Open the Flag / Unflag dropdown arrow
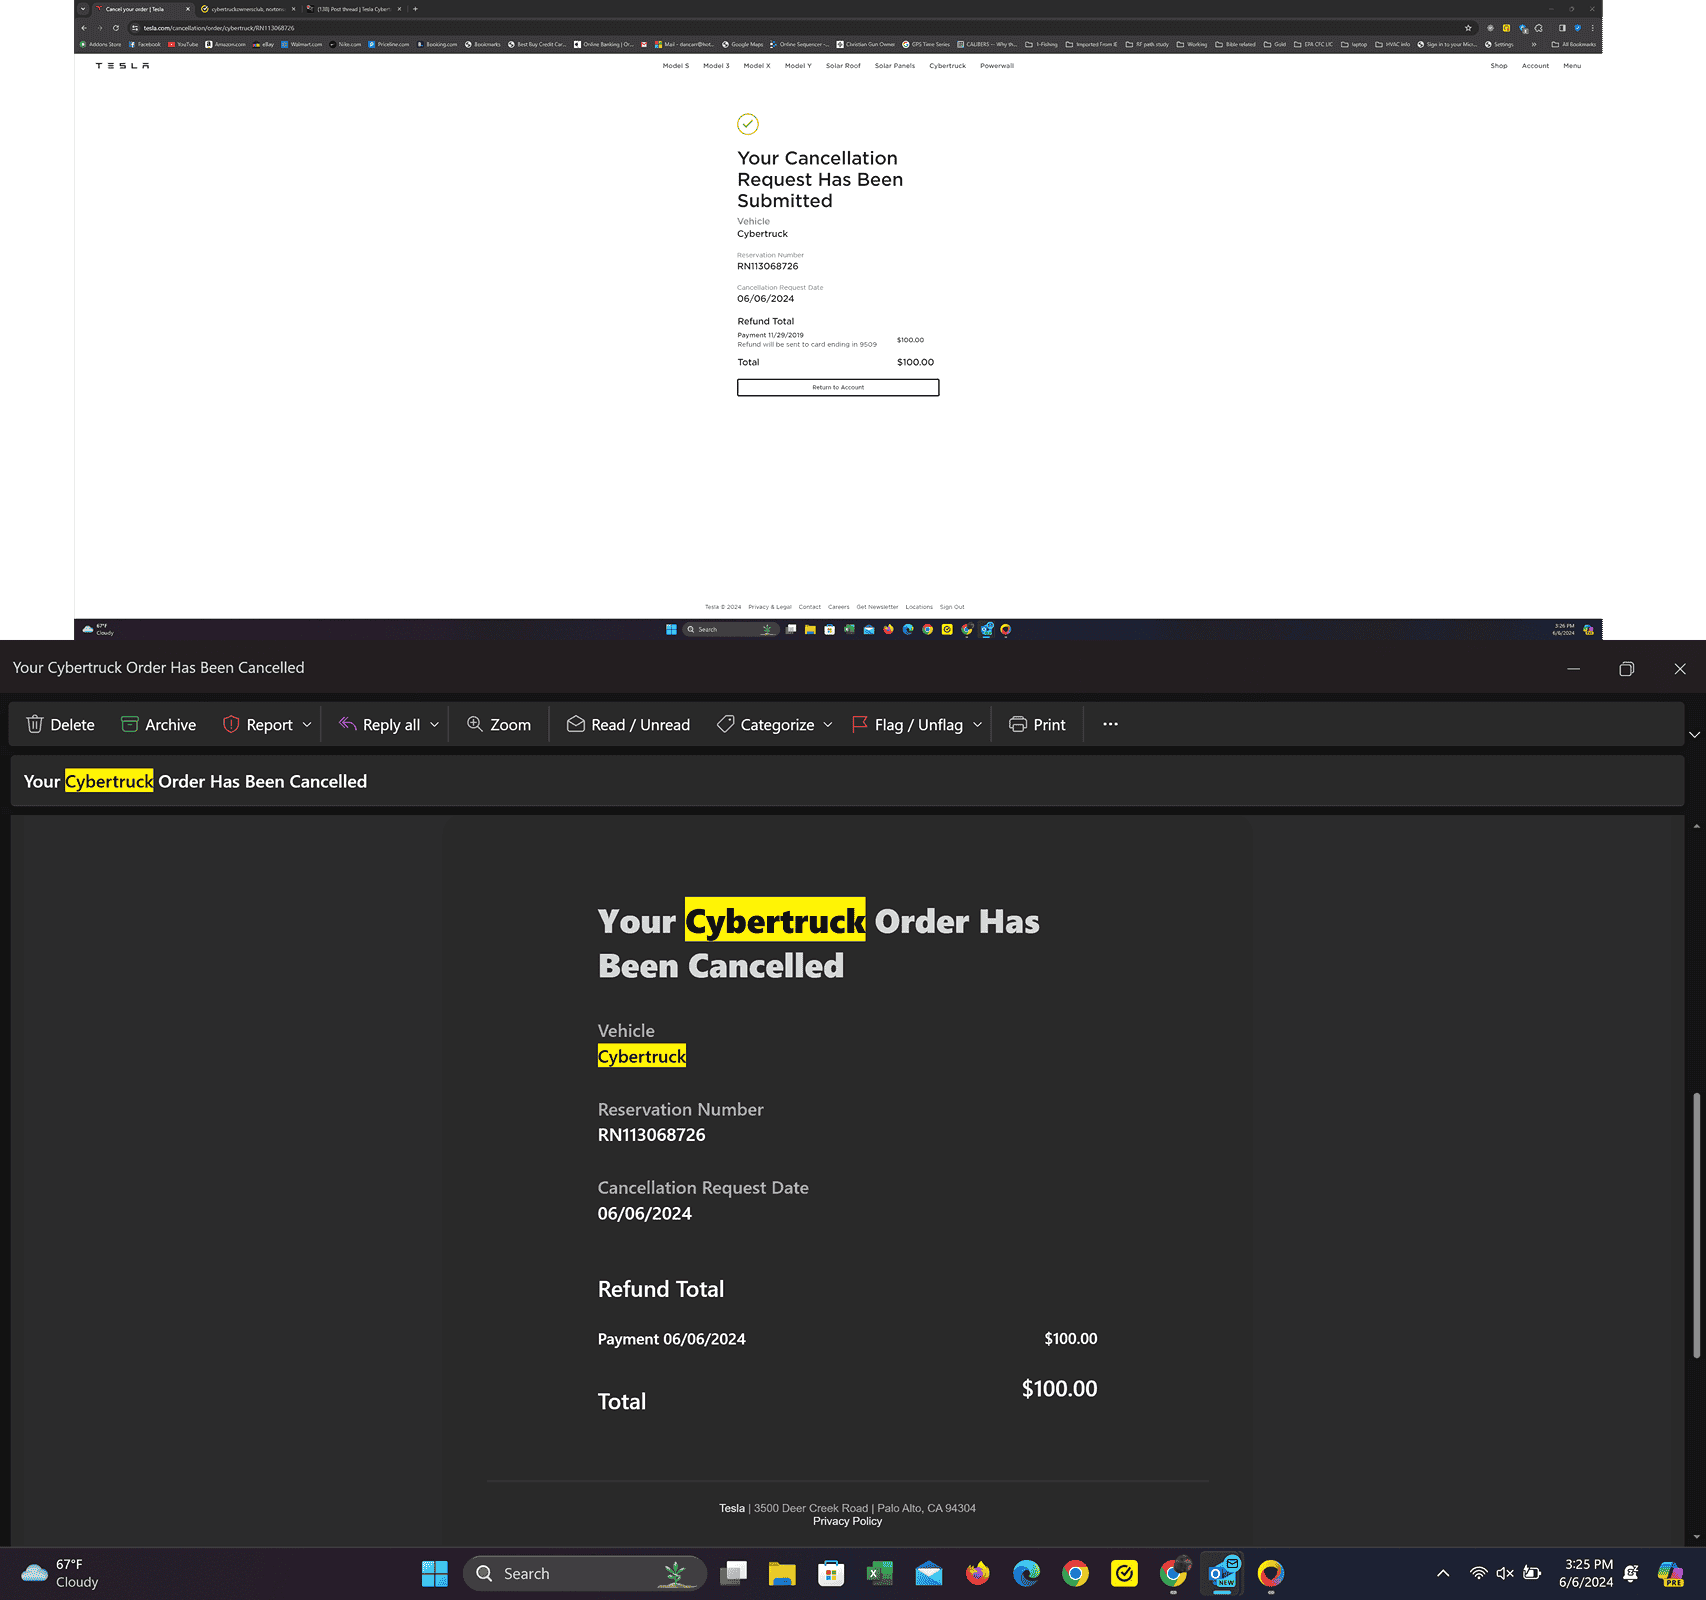The height and width of the screenshot is (1600, 1706). 977,725
